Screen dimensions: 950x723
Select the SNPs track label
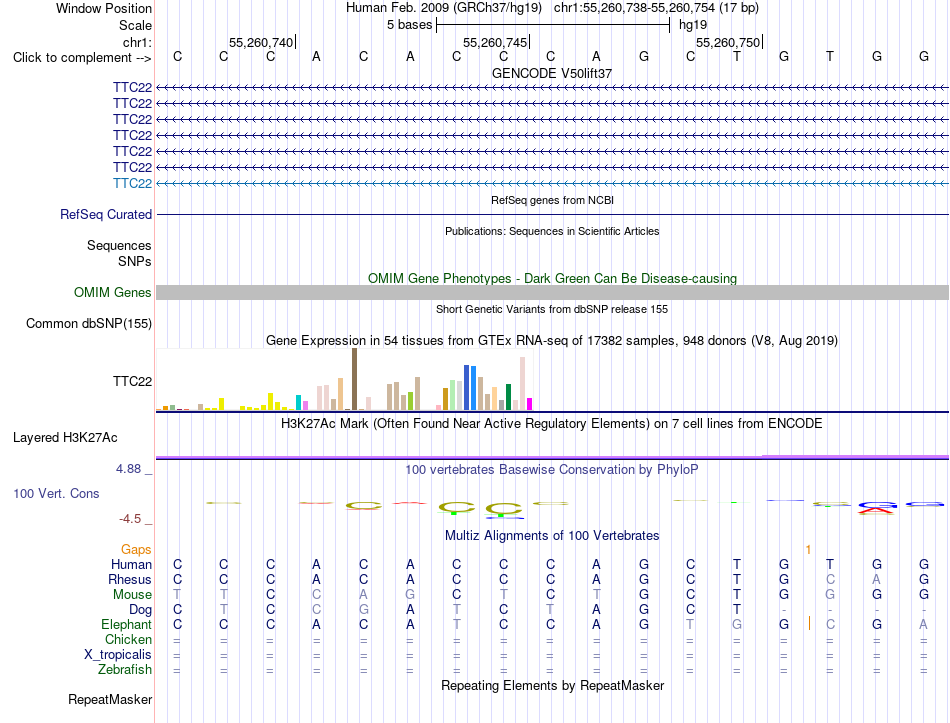tap(135, 261)
